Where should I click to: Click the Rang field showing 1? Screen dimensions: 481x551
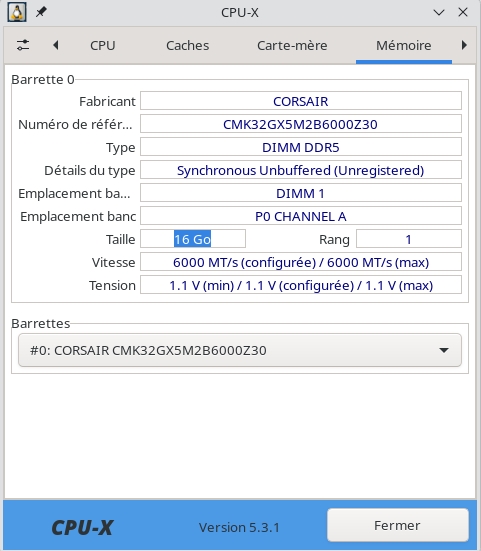(x=409, y=239)
